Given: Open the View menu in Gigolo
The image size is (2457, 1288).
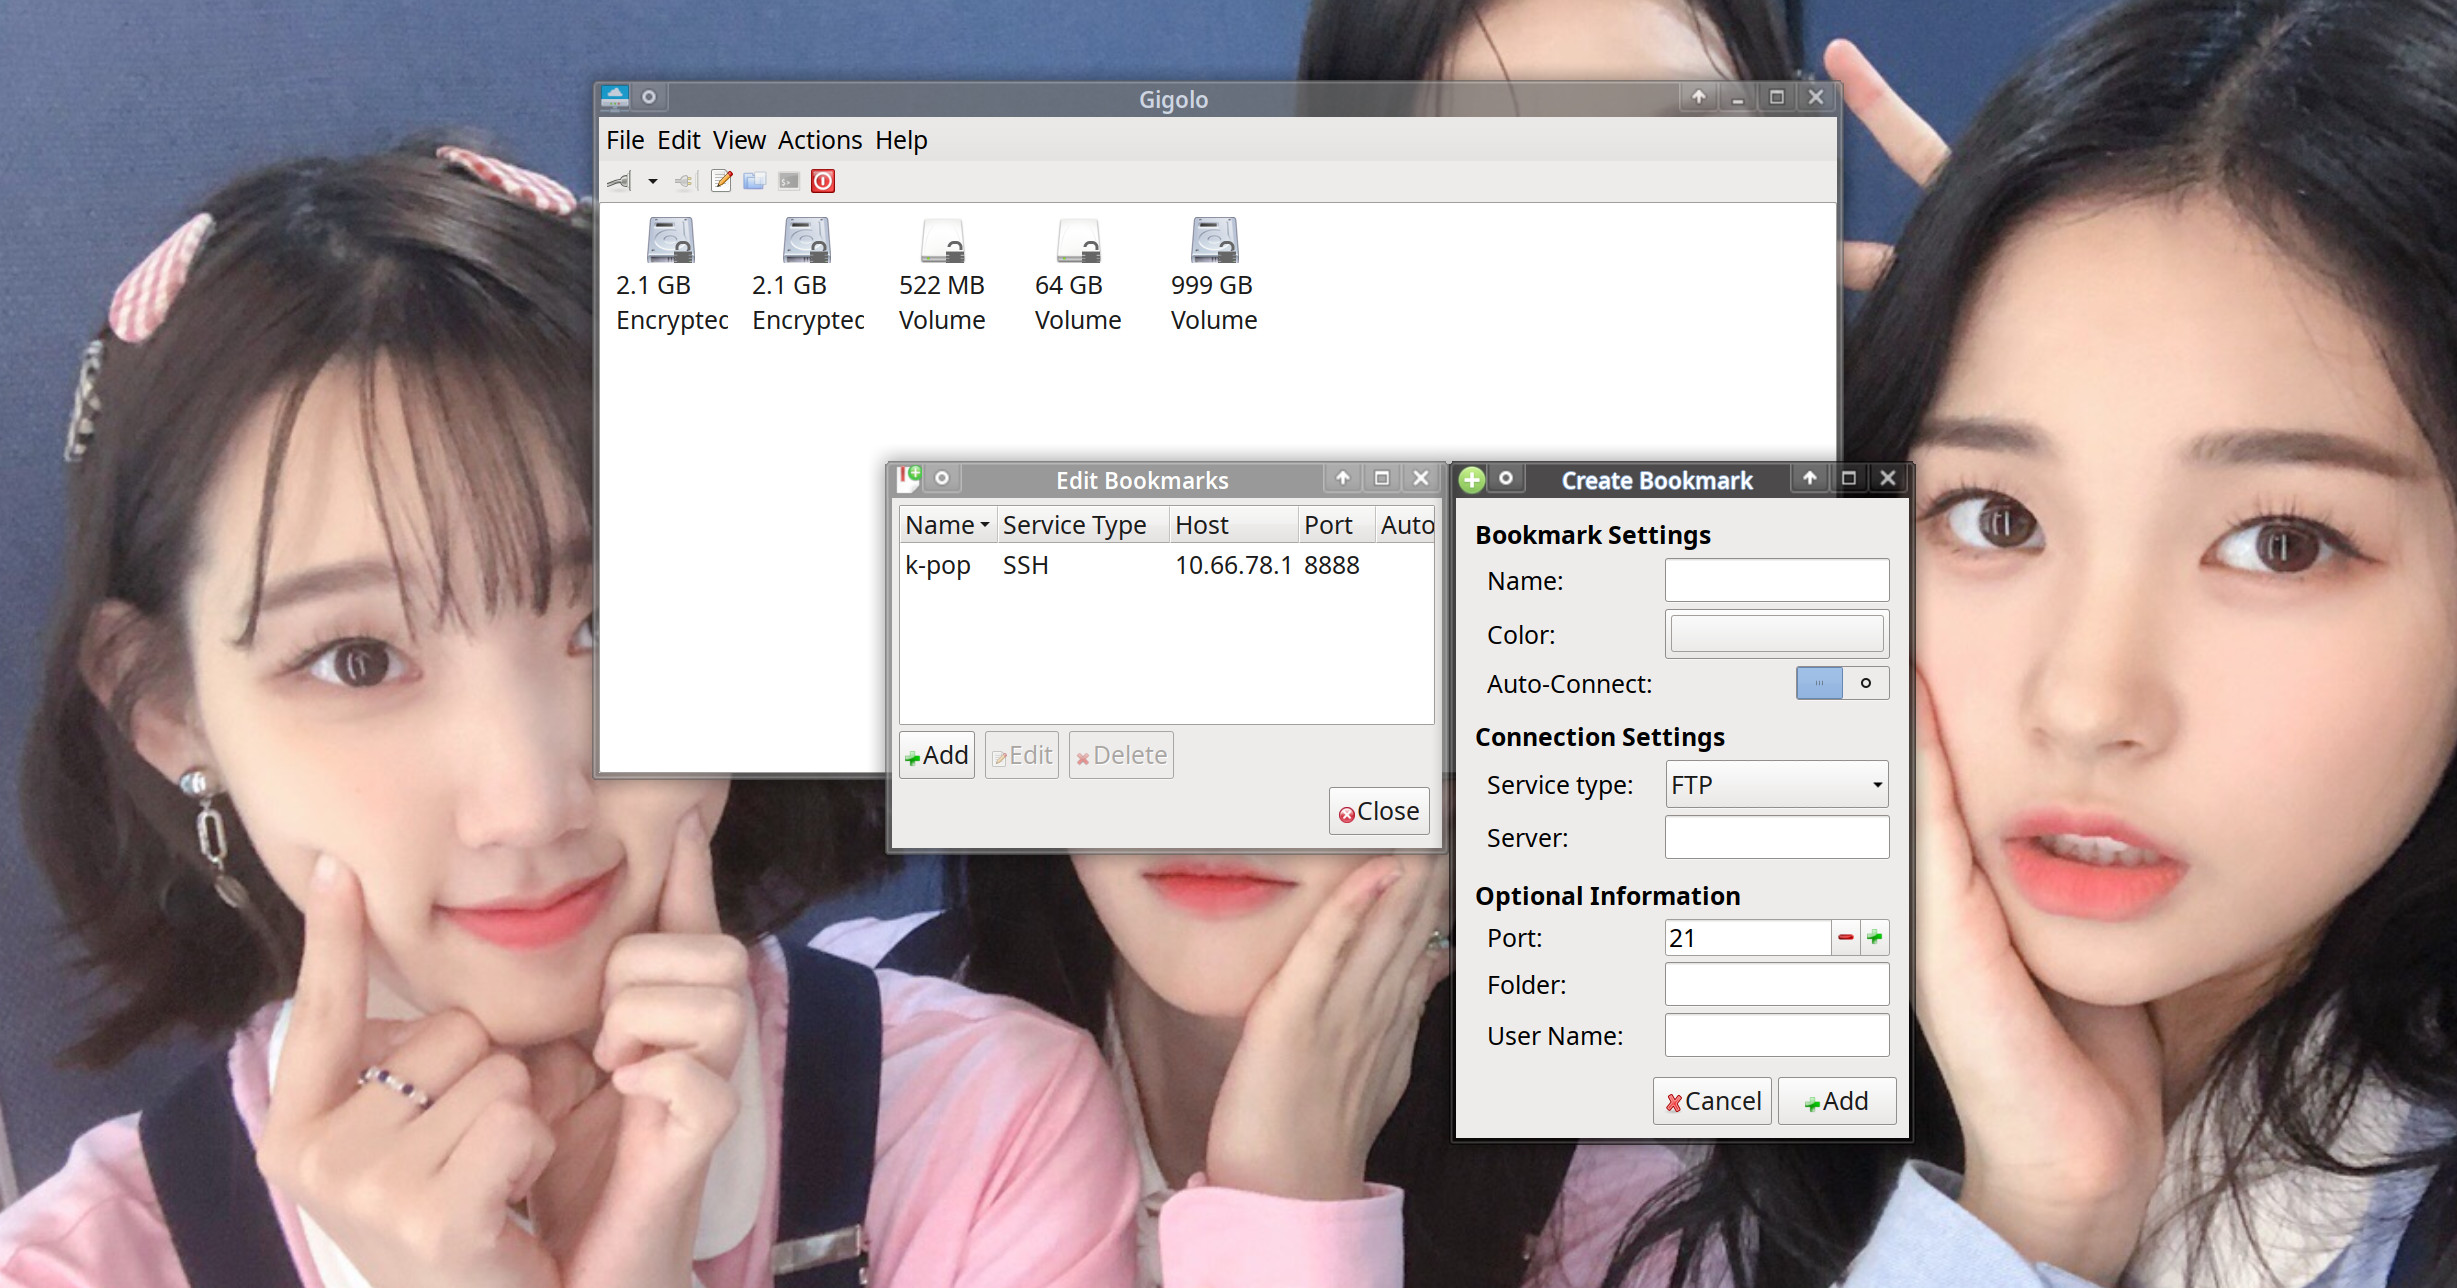Looking at the screenshot, I should (x=739, y=140).
